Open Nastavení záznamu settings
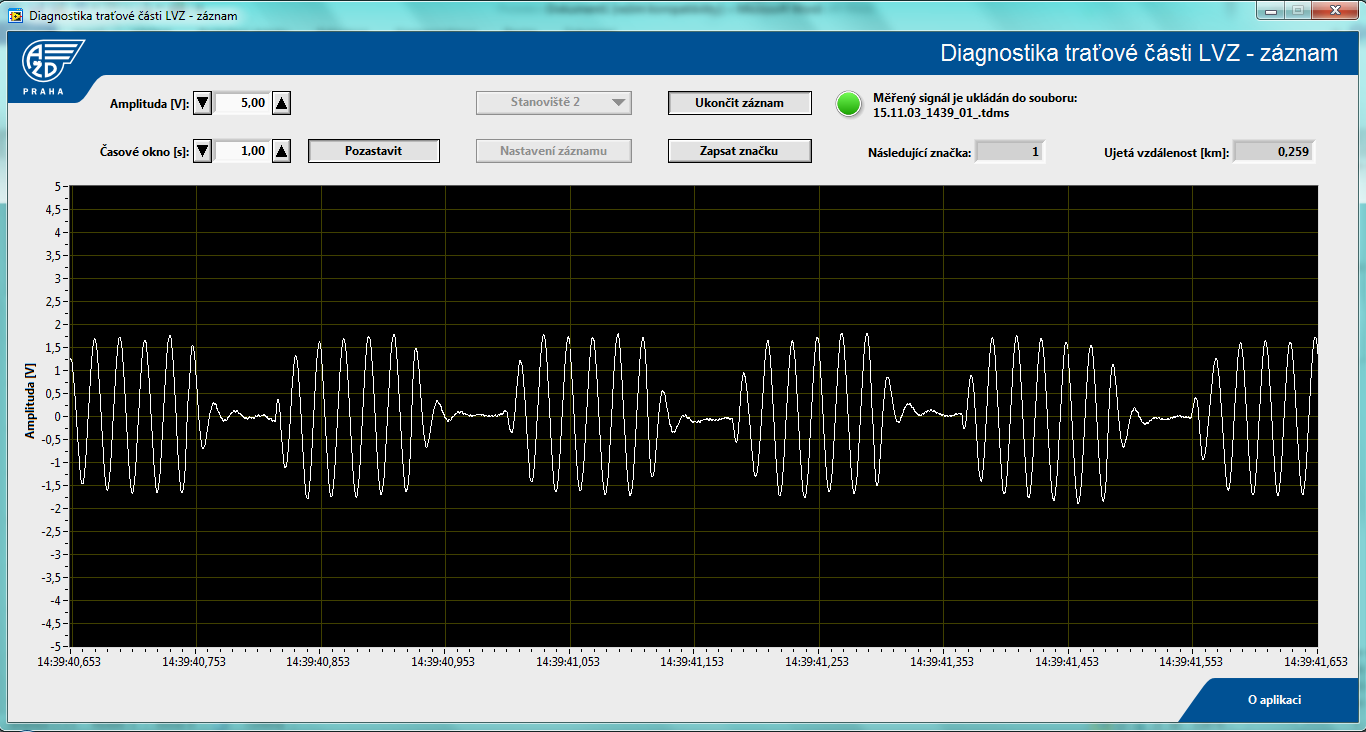 point(553,151)
